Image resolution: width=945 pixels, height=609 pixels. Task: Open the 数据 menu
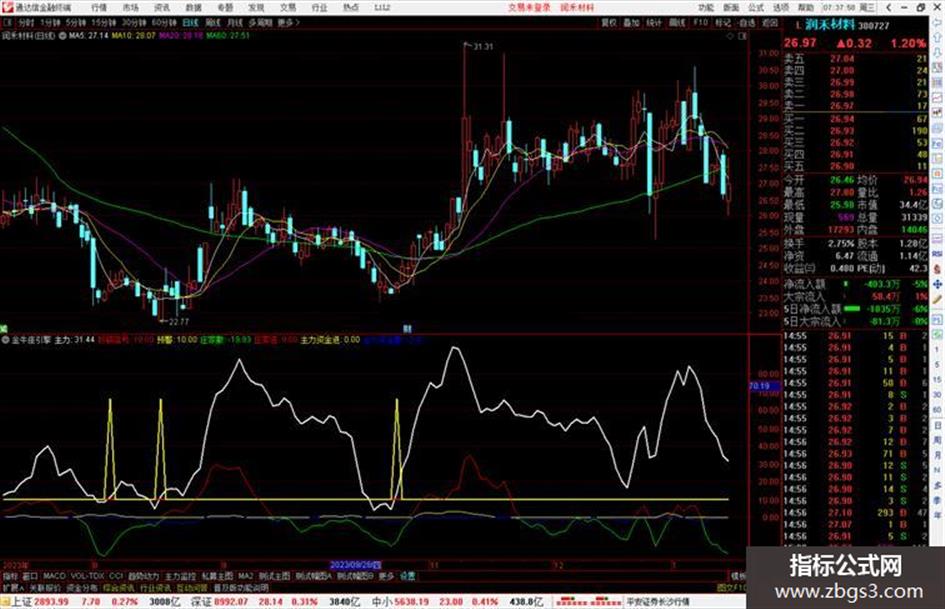[x=193, y=7]
